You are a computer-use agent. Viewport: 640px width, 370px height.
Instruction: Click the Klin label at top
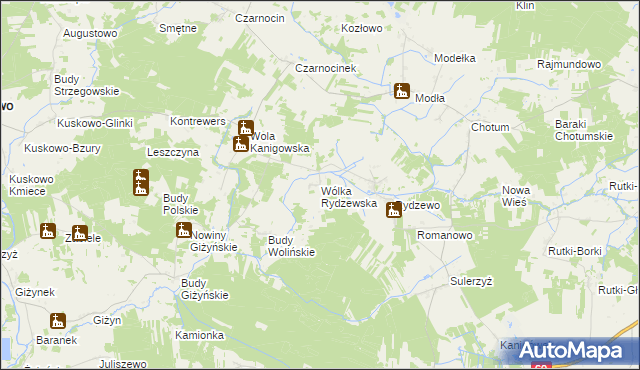(525, 6)
